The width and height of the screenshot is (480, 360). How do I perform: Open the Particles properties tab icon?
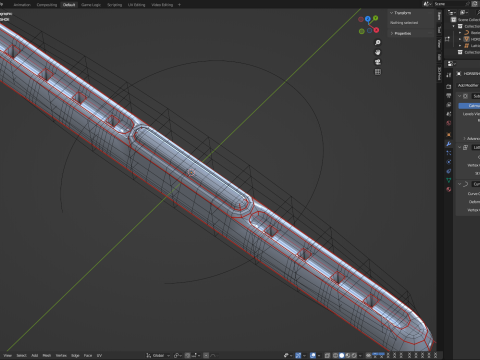(449, 153)
